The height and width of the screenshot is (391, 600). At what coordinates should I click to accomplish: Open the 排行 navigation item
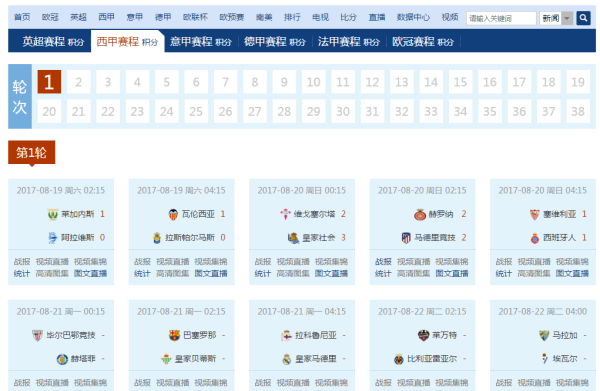[x=292, y=17]
